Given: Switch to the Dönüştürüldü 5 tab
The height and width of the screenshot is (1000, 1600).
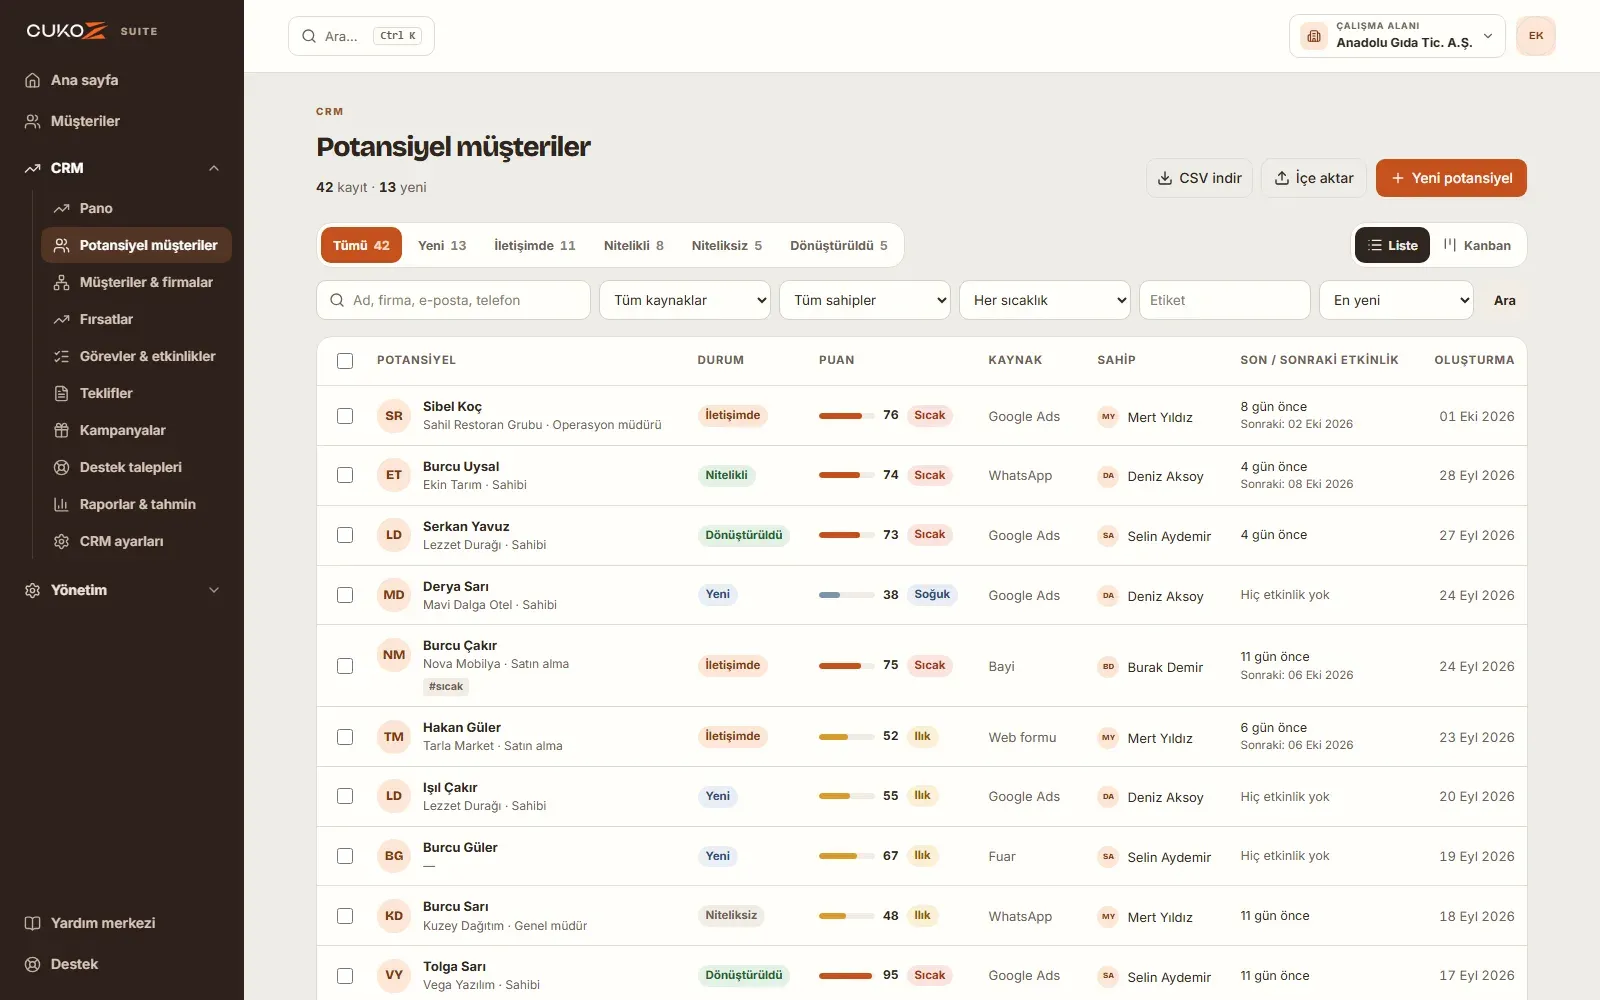Looking at the screenshot, I should click(x=839, y=245).
